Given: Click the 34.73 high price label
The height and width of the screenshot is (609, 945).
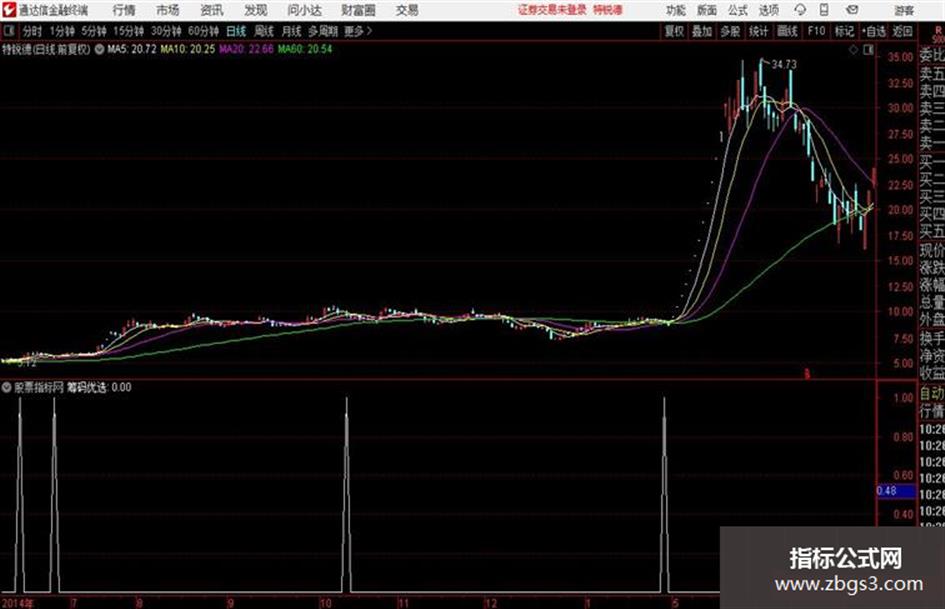Looking at the screenshot, I should tap(783, 65).
